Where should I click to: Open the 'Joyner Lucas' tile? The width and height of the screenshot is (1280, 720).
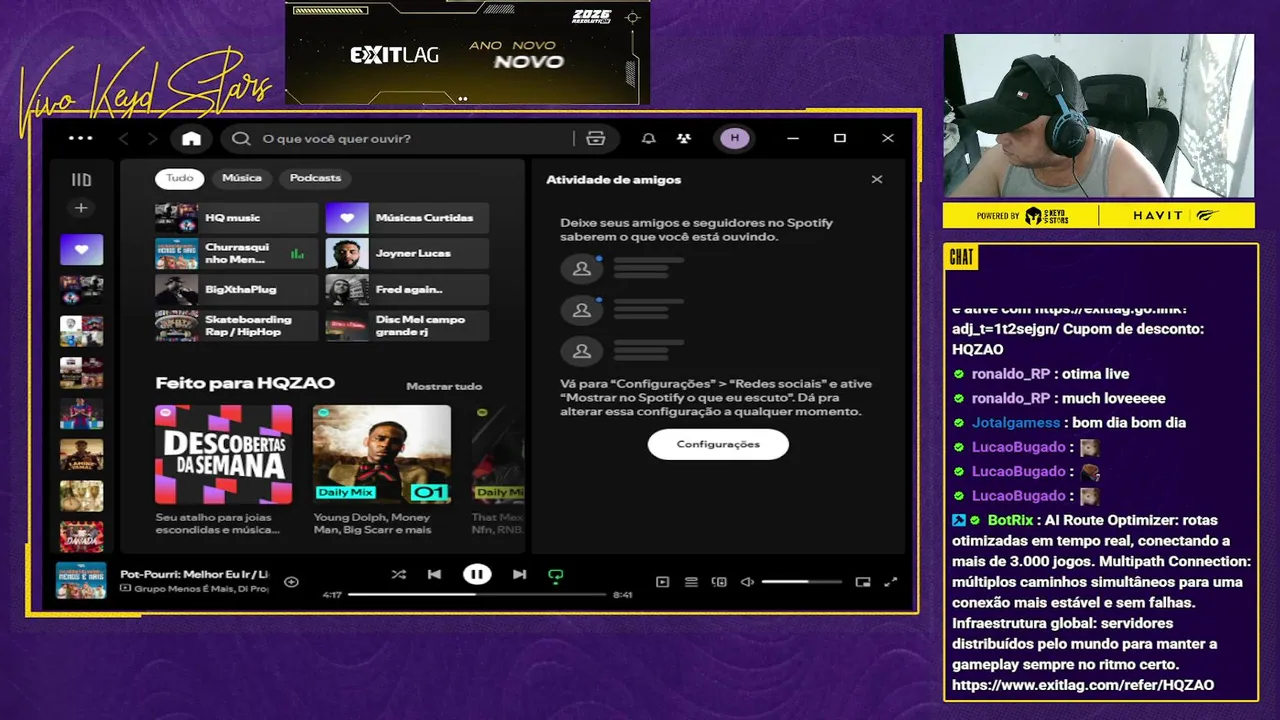(x=407, y=254)
